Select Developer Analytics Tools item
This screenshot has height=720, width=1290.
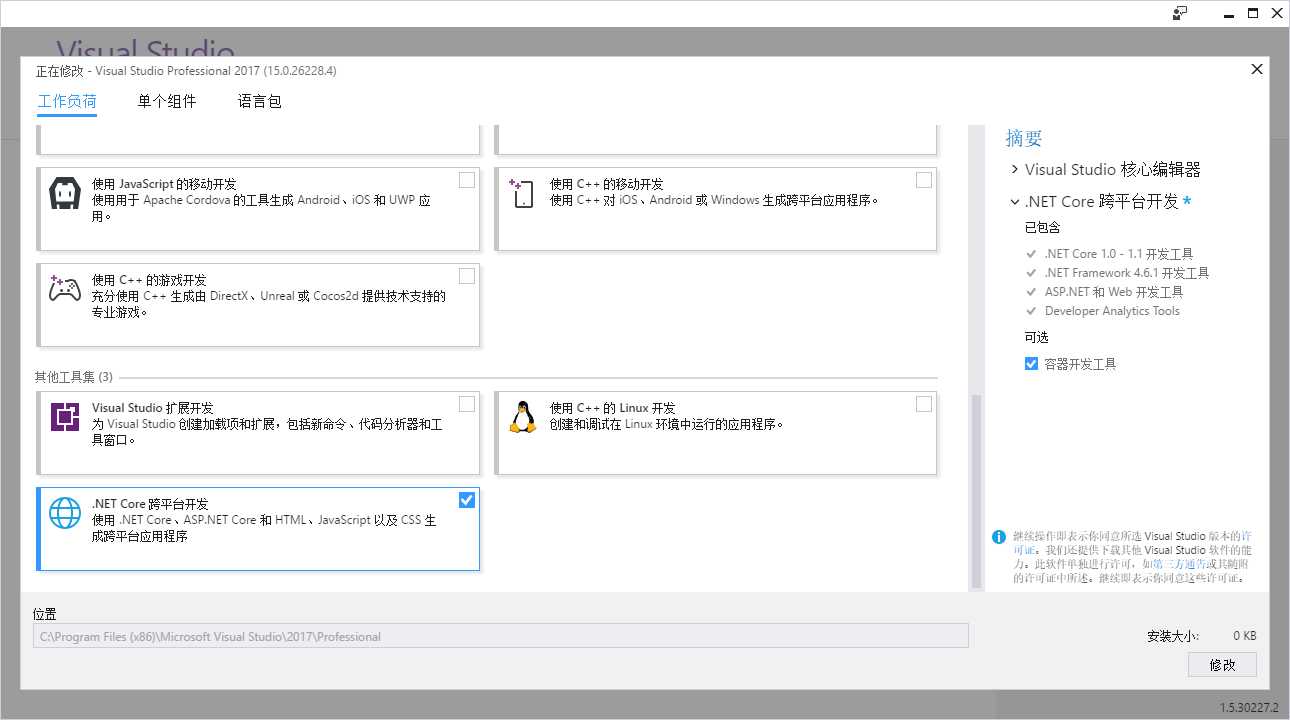(x=1112, y=311)
